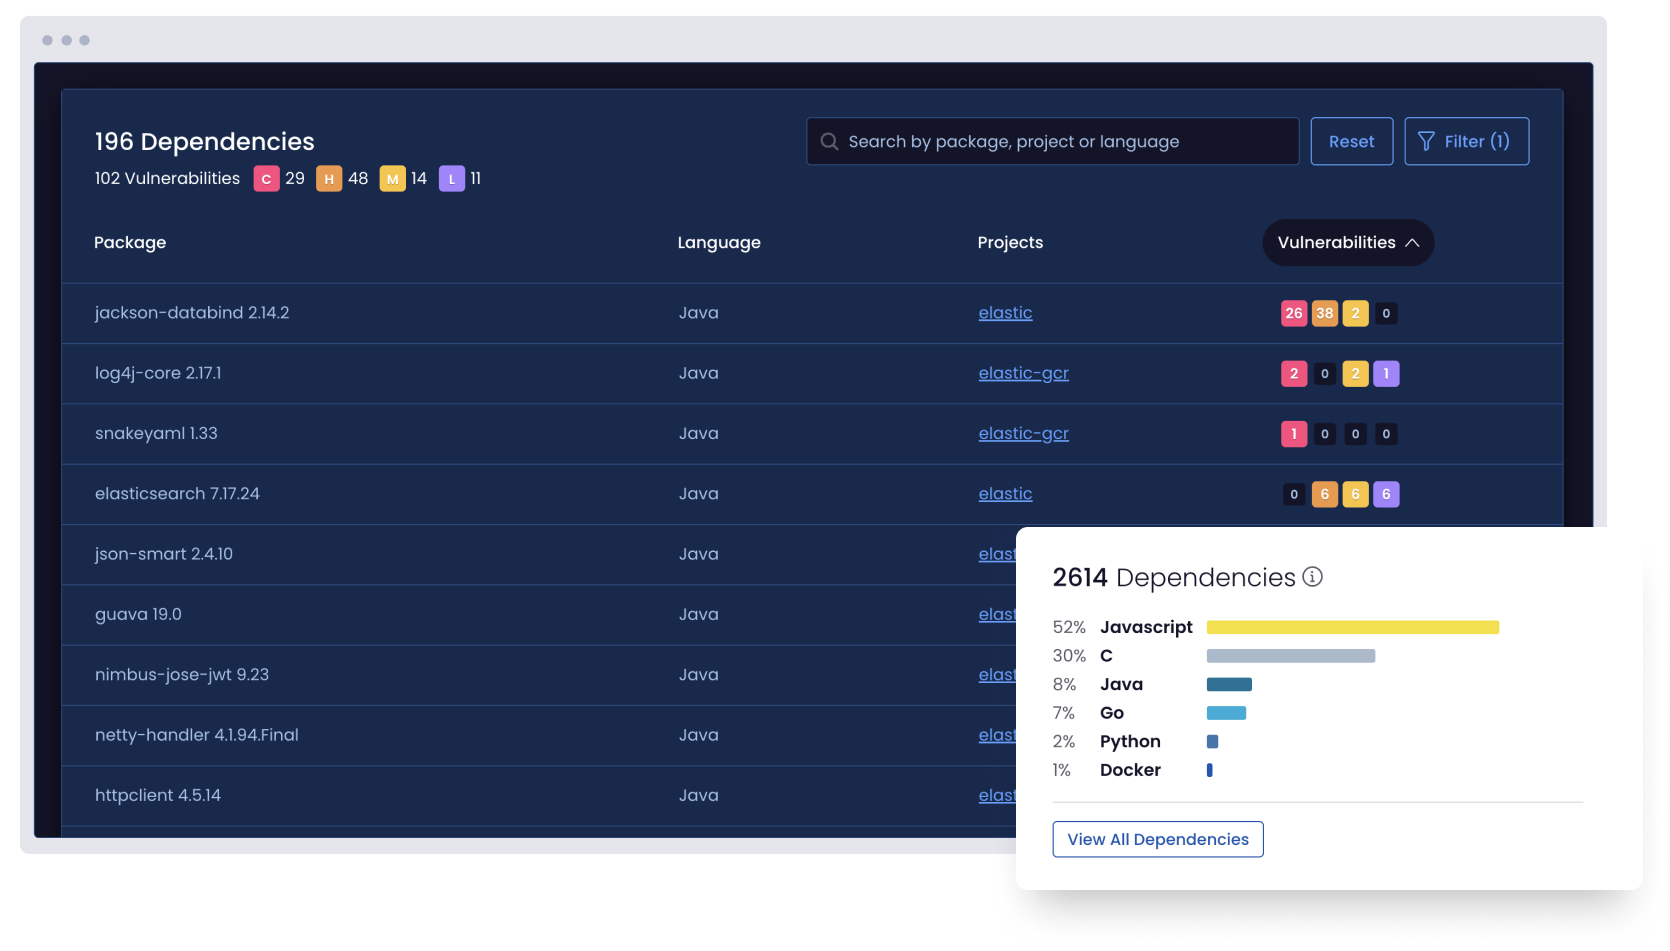The height and width of the screenshot is (951, 1670).
Task: Open elastic-gcr link in snakeyaml row
Action: 1023,434
